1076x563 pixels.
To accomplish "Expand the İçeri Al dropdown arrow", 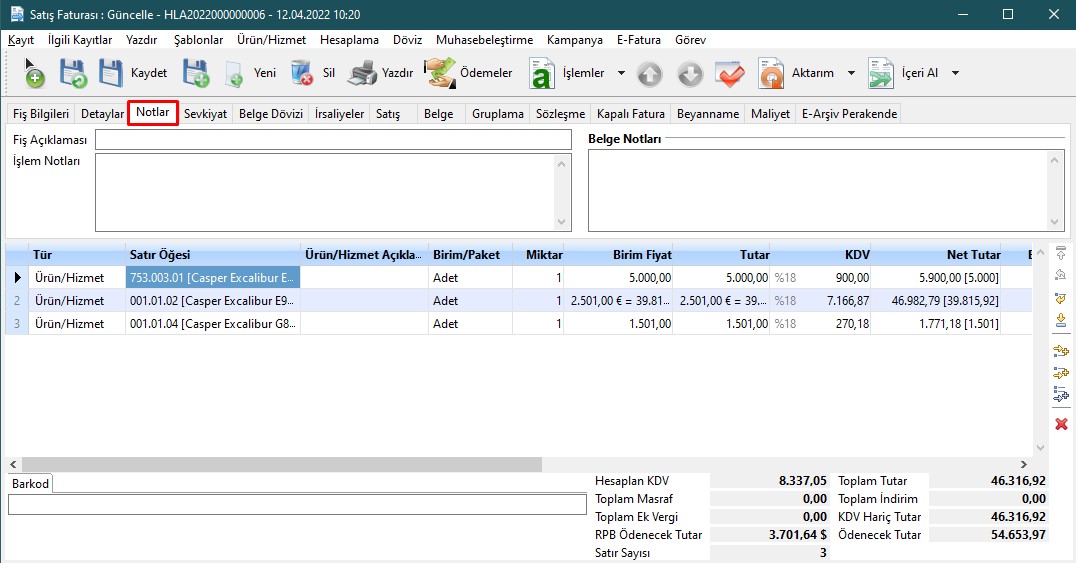I will tap(955, 73).
